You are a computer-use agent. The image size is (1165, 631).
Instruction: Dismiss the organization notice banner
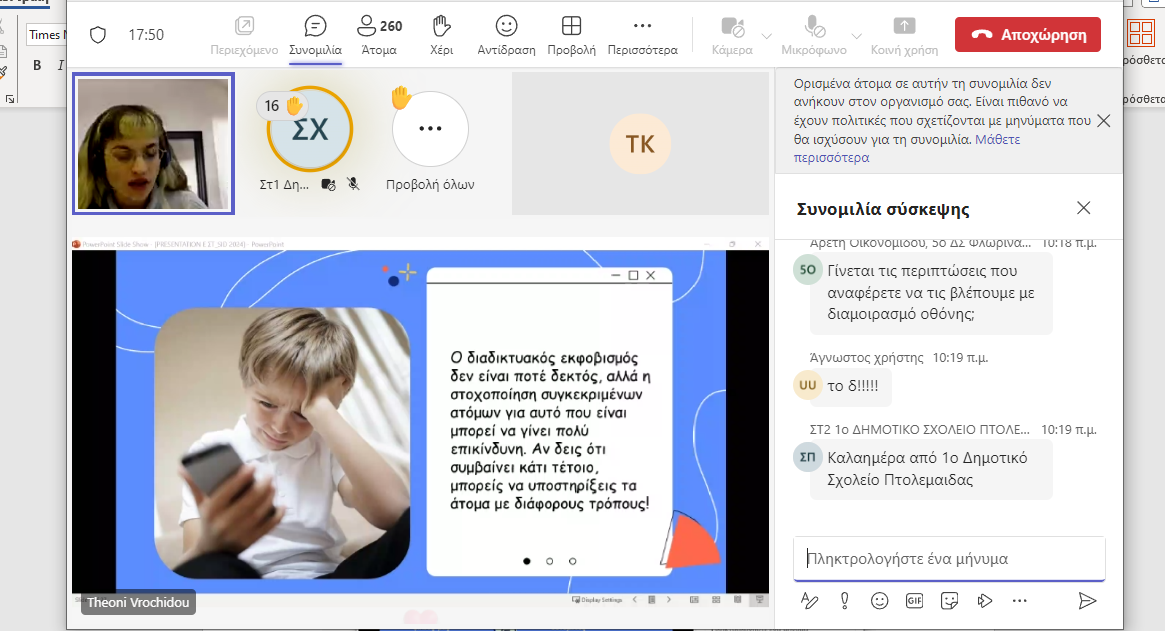click(1104, 120)
